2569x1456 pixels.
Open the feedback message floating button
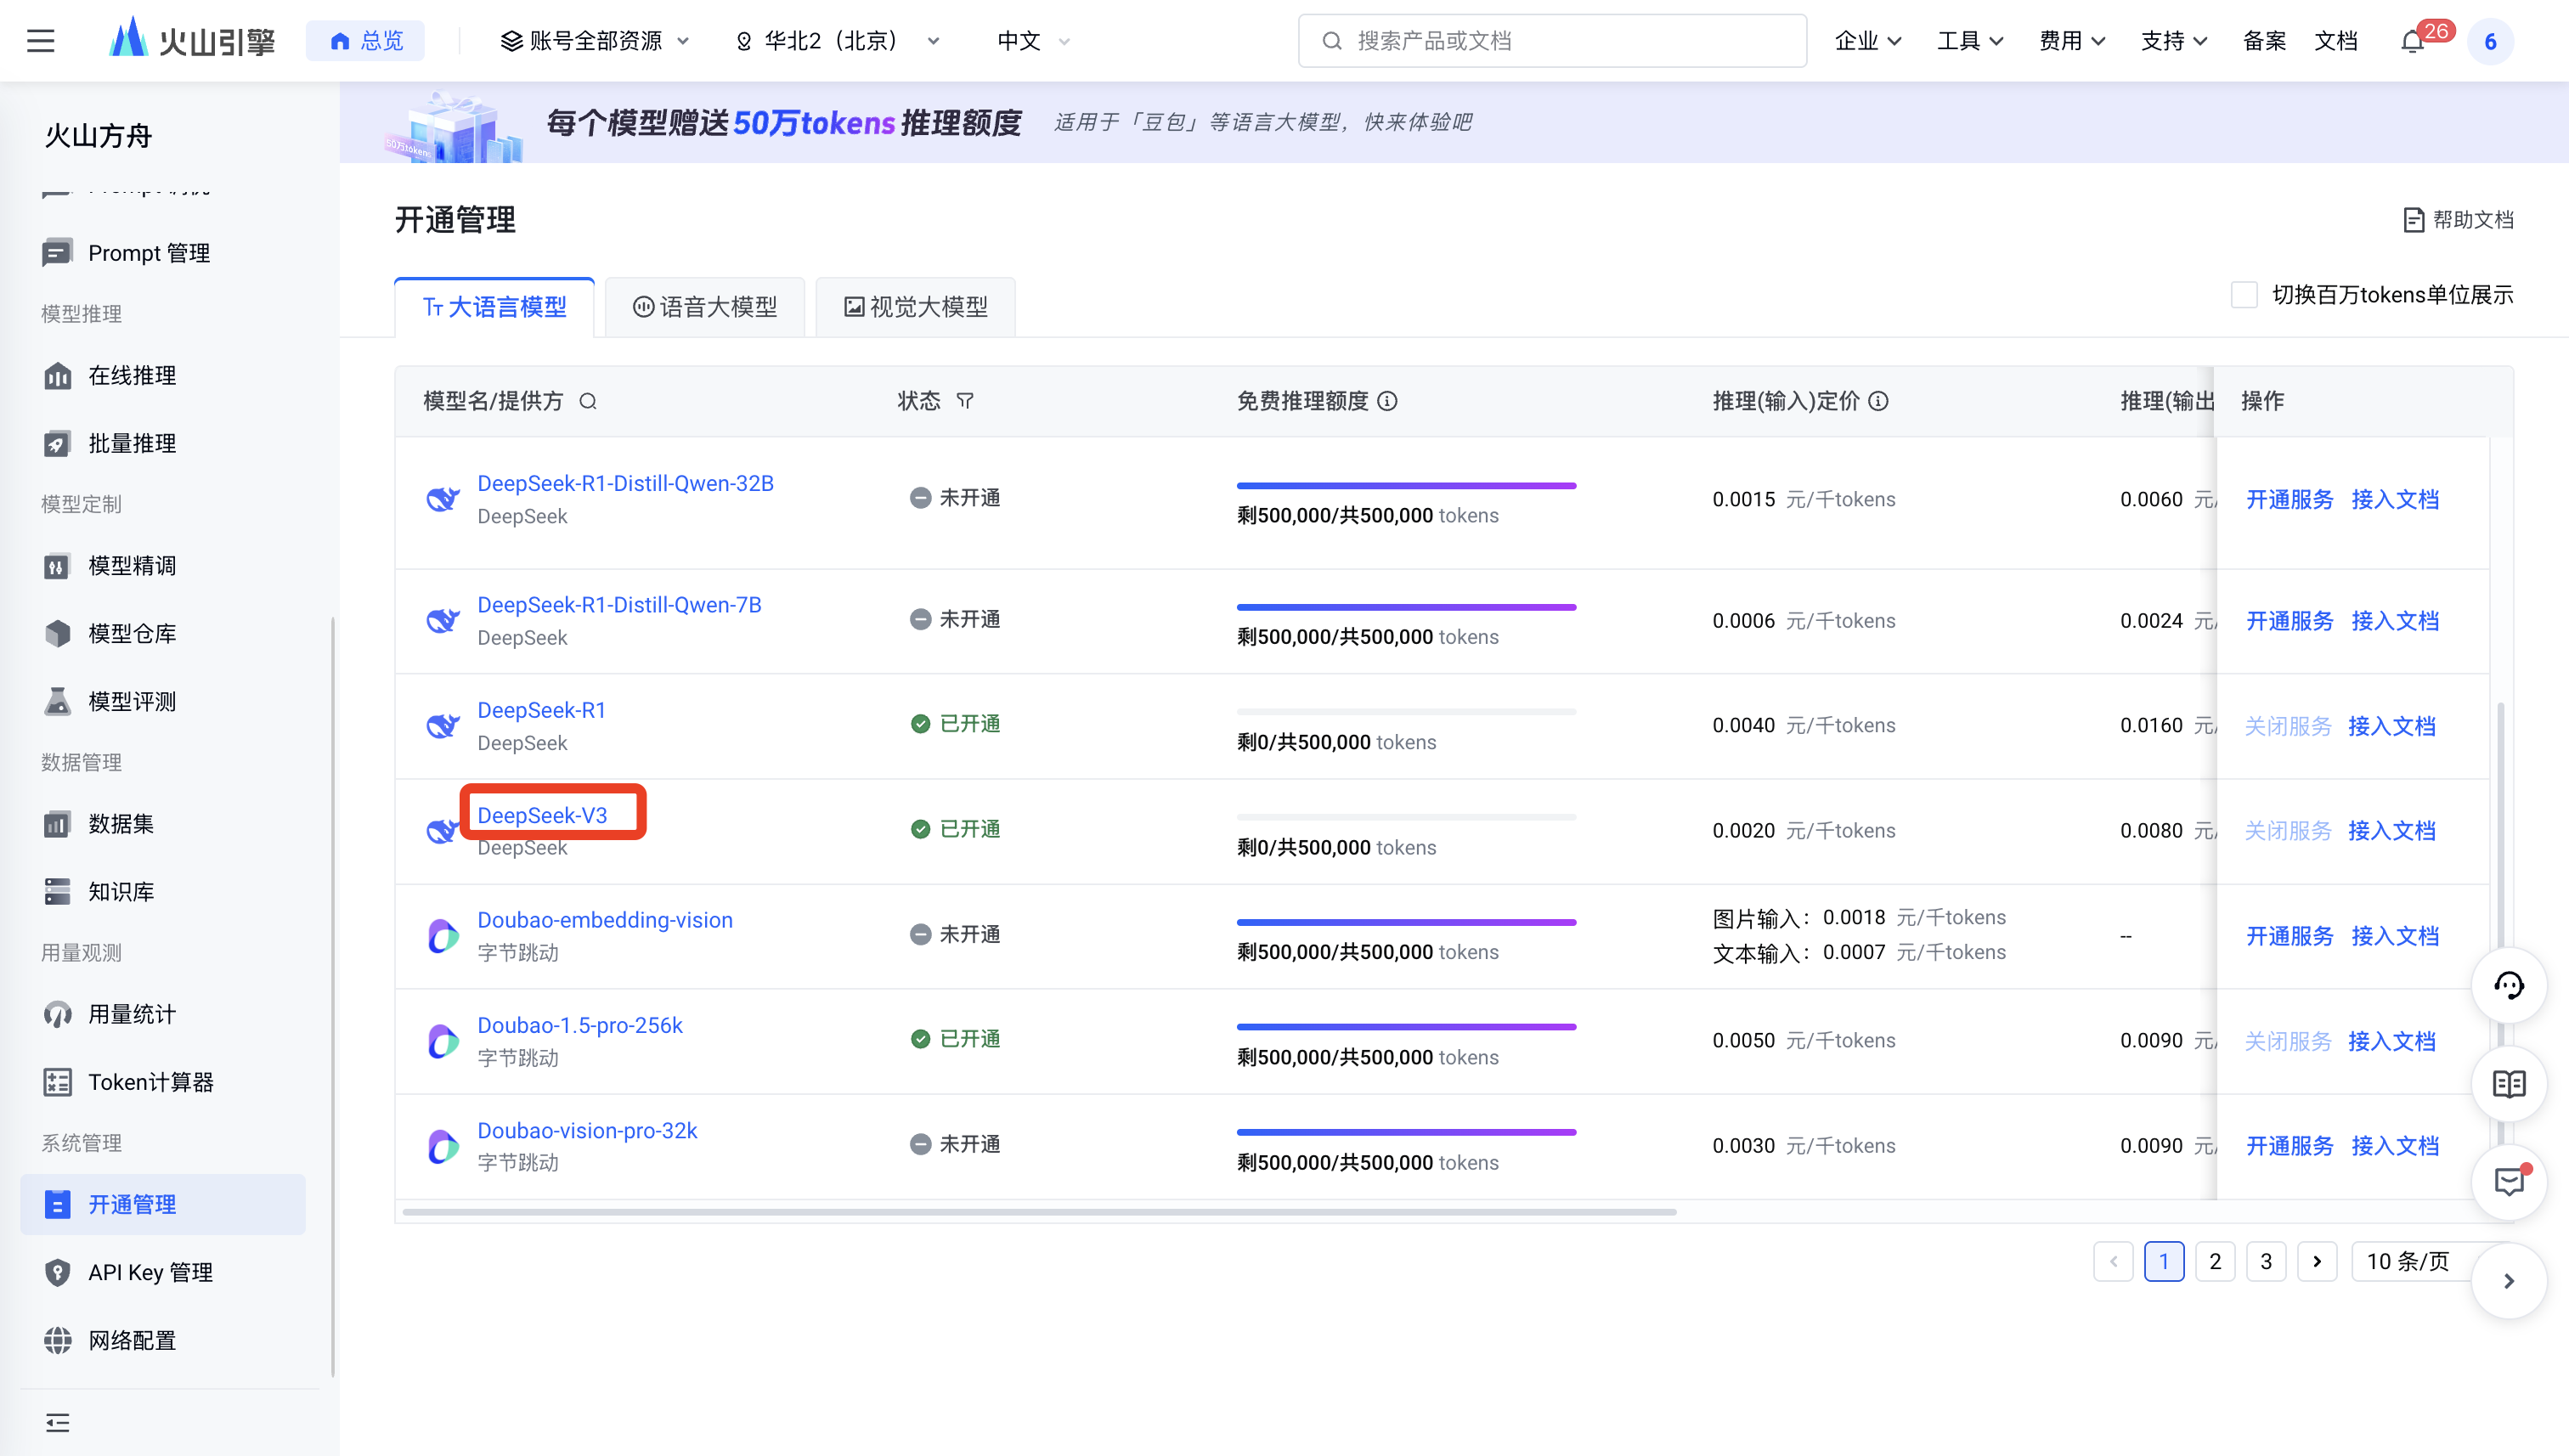pos(2508,1181)
